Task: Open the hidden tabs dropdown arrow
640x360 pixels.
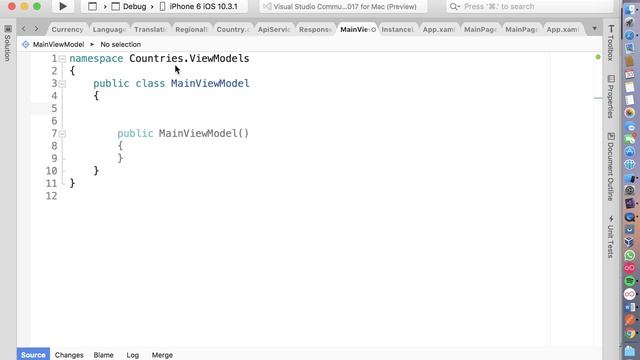Action: pyautogui.click(x=594, y=29)
